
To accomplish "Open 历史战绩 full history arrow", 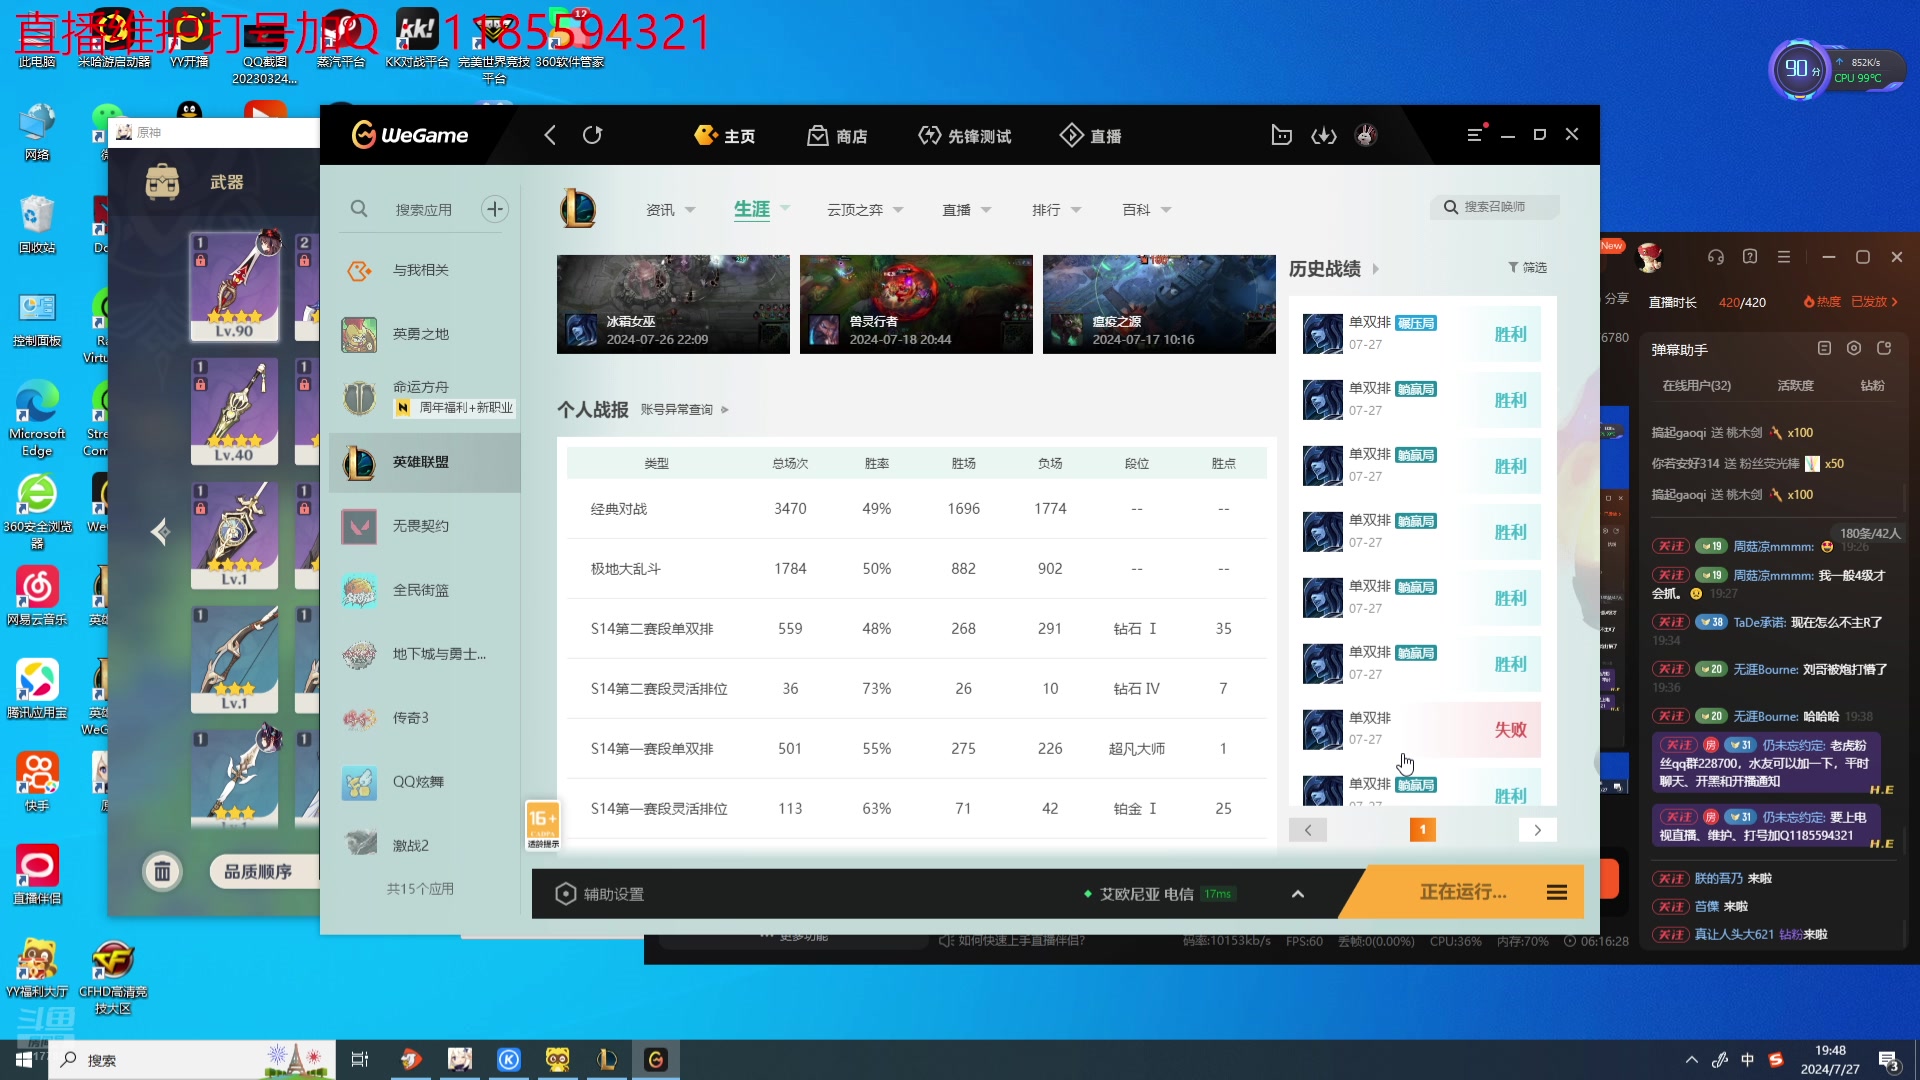I will (x=1376, y=269).
